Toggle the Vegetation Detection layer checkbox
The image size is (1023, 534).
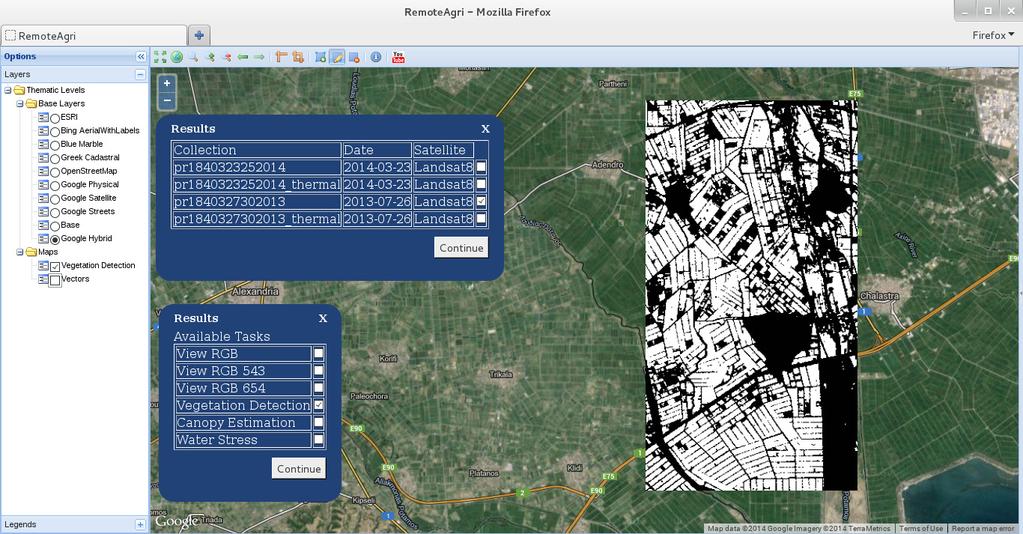pyautogui.click(x=55, y=266)
